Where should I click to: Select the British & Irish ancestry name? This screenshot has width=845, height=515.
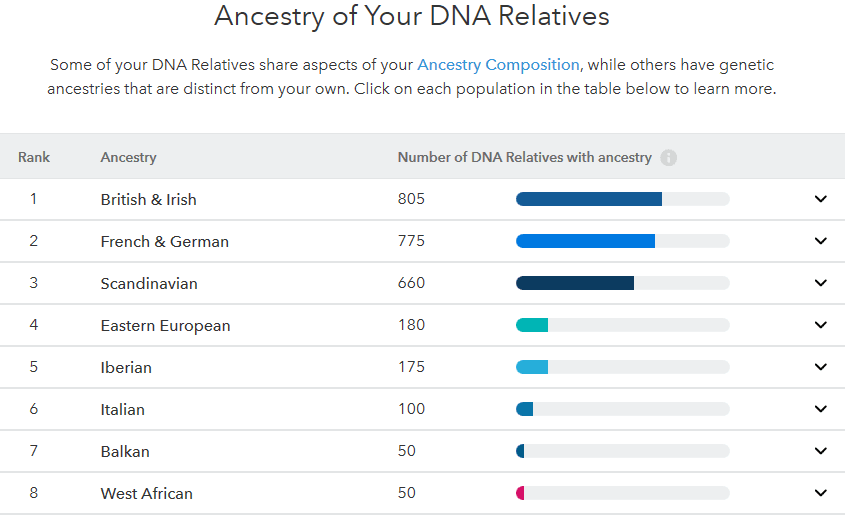148,199
